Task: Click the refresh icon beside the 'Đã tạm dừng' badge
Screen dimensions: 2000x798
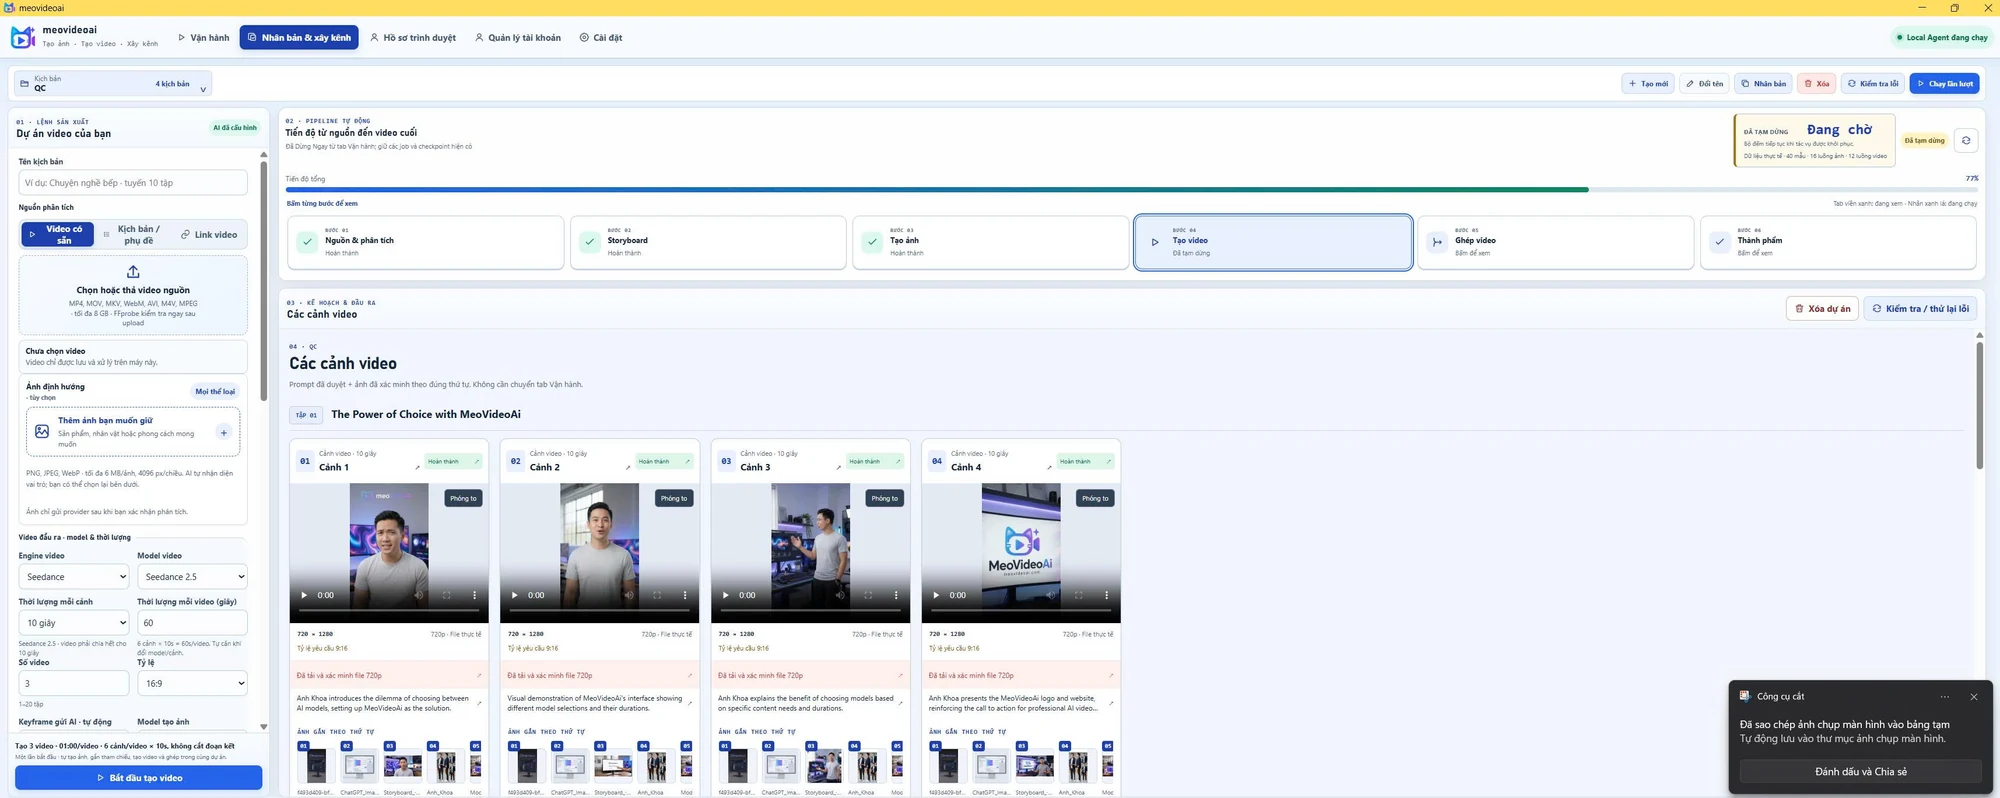Action: (1965, 140)
